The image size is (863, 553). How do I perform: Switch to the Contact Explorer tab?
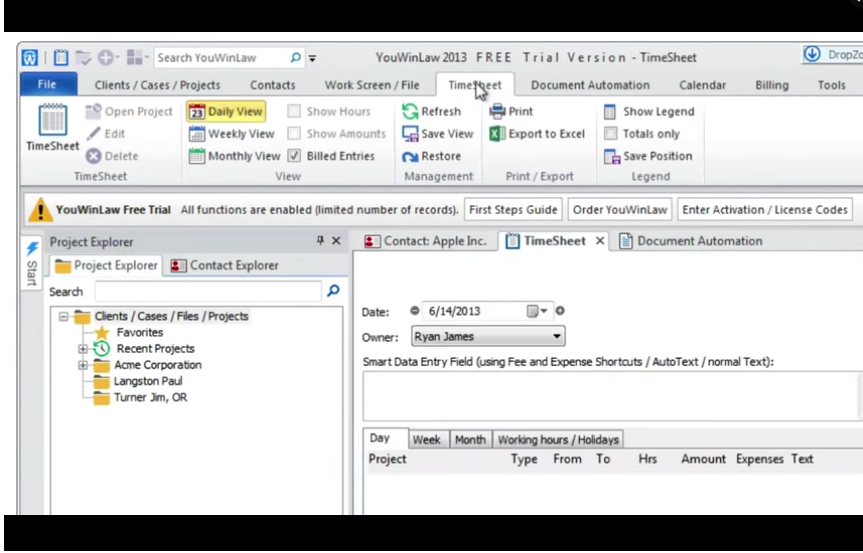tap(224, 266)
